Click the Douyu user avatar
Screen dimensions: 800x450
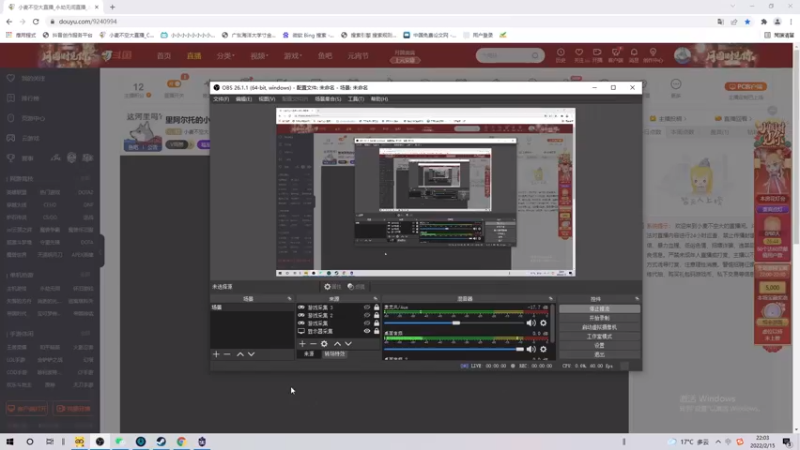[x=682, y=55]
